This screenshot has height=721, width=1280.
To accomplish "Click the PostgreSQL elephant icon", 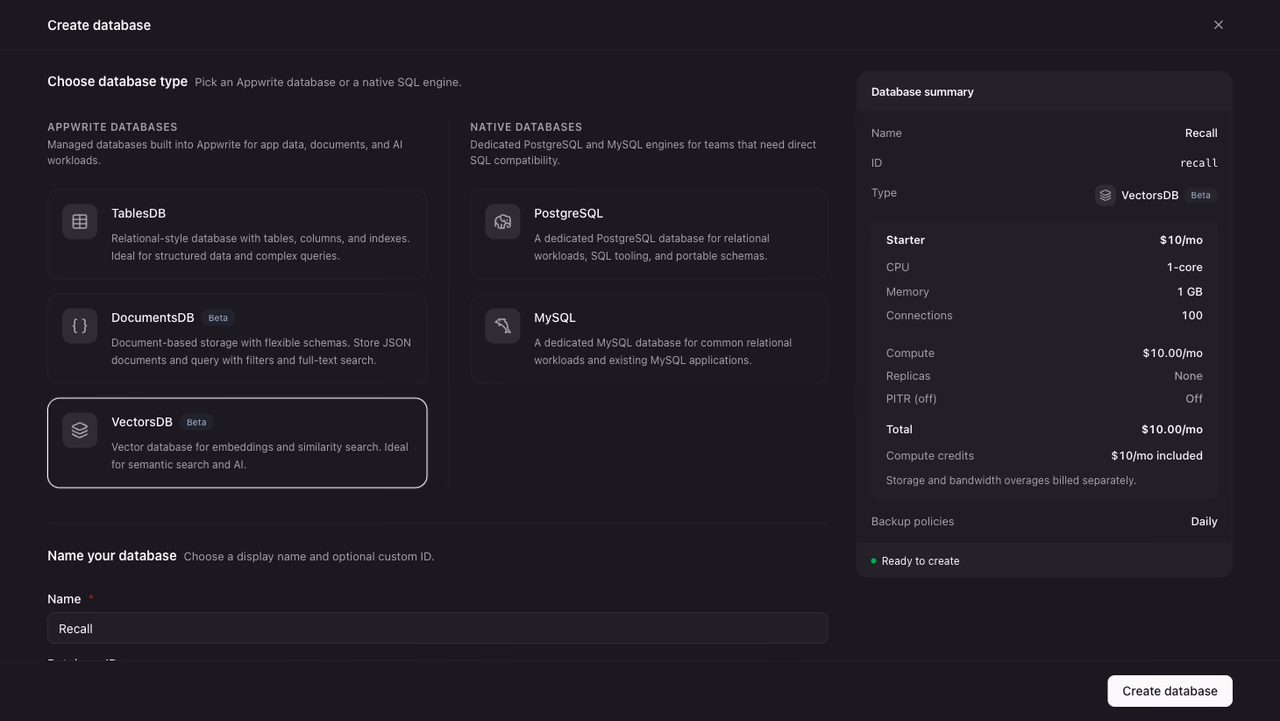I will [503, 222].
